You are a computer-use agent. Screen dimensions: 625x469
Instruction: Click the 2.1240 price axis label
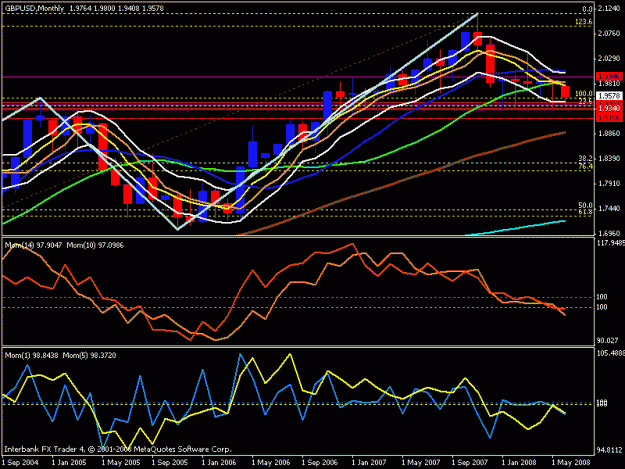coord(609,9)
